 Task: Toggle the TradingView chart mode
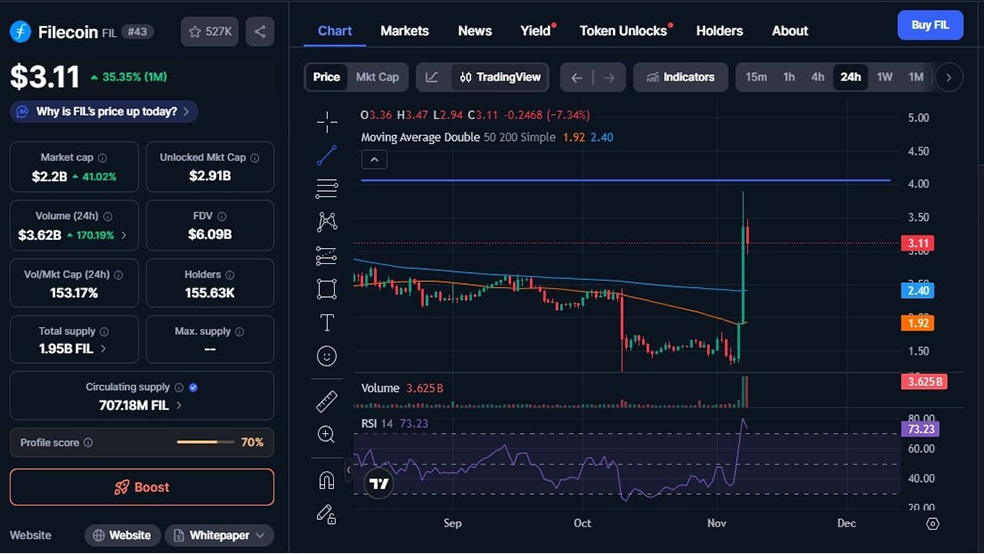click(500, 77)
